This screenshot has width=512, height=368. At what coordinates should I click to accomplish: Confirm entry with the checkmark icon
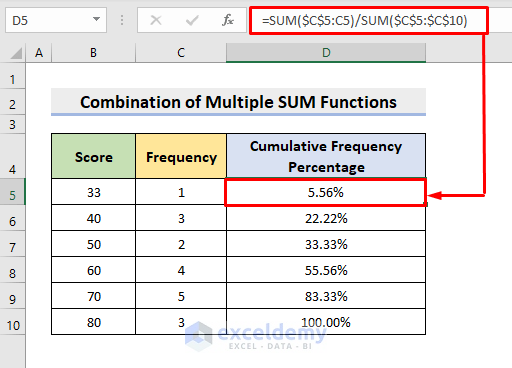(x=192, y=20)
